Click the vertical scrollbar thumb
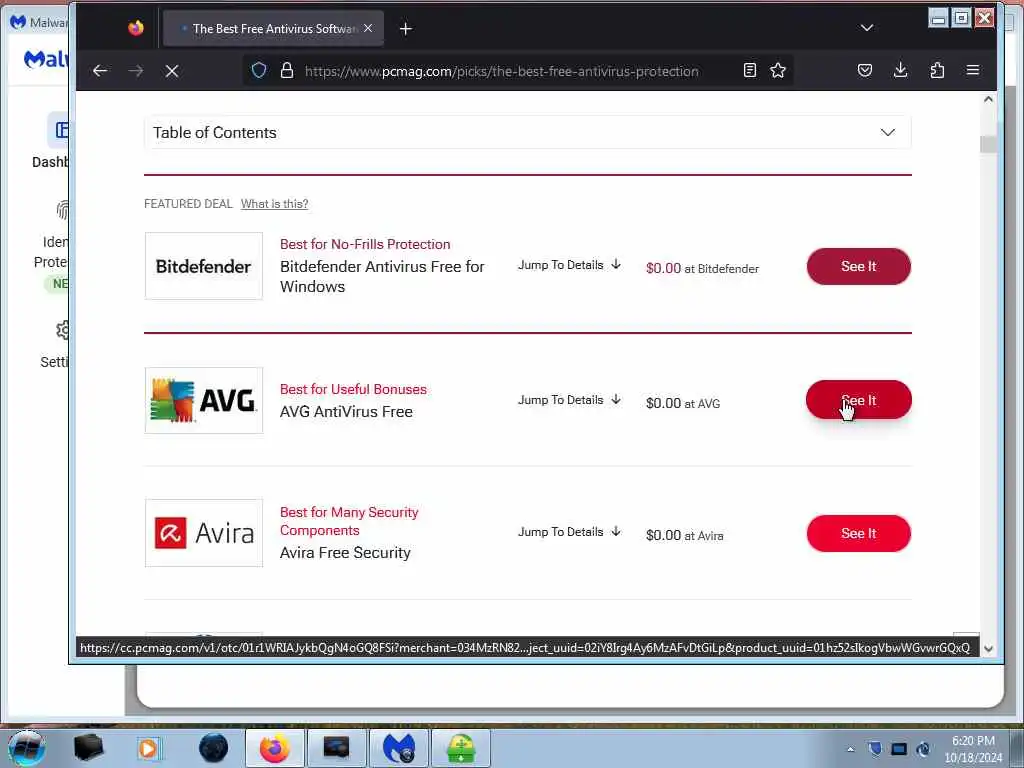 coord(988,144)
